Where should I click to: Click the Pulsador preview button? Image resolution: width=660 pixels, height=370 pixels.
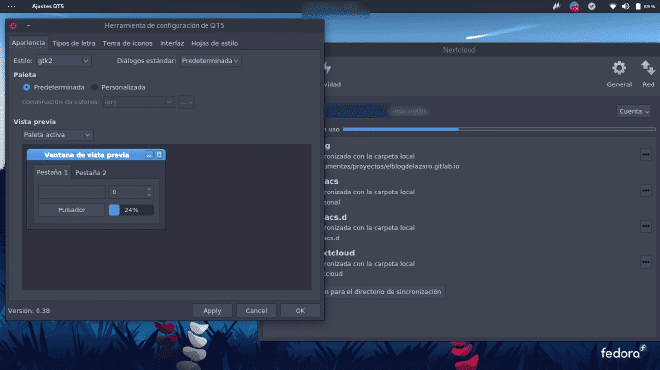pyautogui.click(x=72, y=210)
